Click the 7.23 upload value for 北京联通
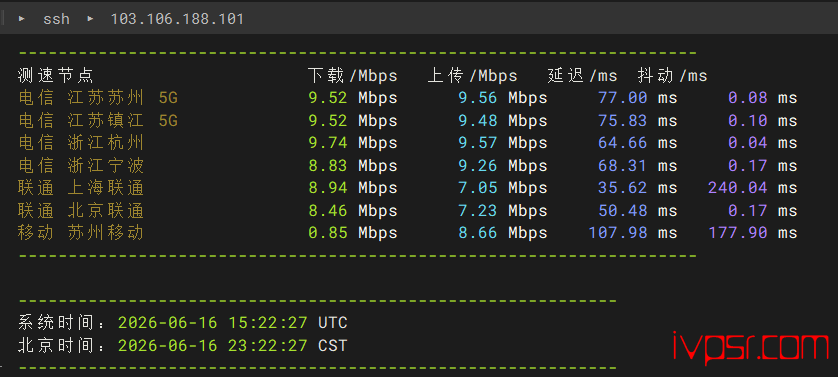The width and height of the screenshot is (838, 377). [478, 210]
